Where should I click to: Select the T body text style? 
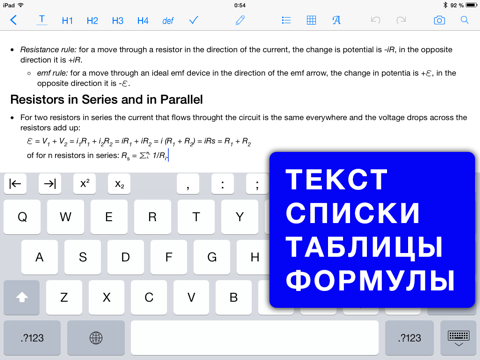(x=42, y=20)
